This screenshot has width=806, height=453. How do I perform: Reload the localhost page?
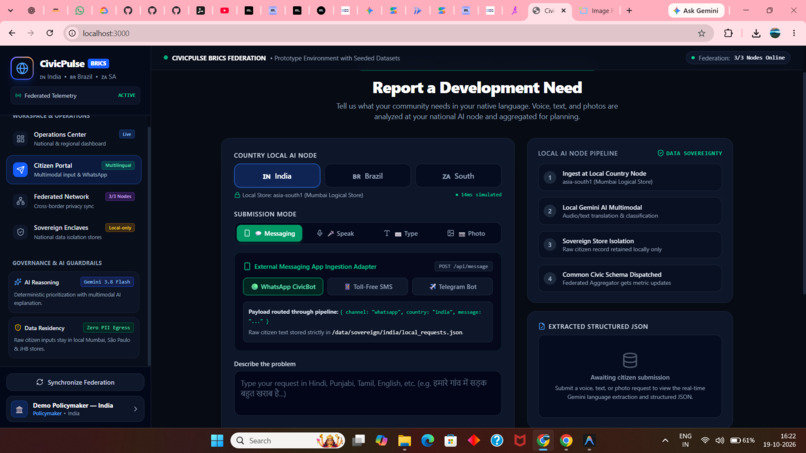pyautogui.click(x=50, y=33)
